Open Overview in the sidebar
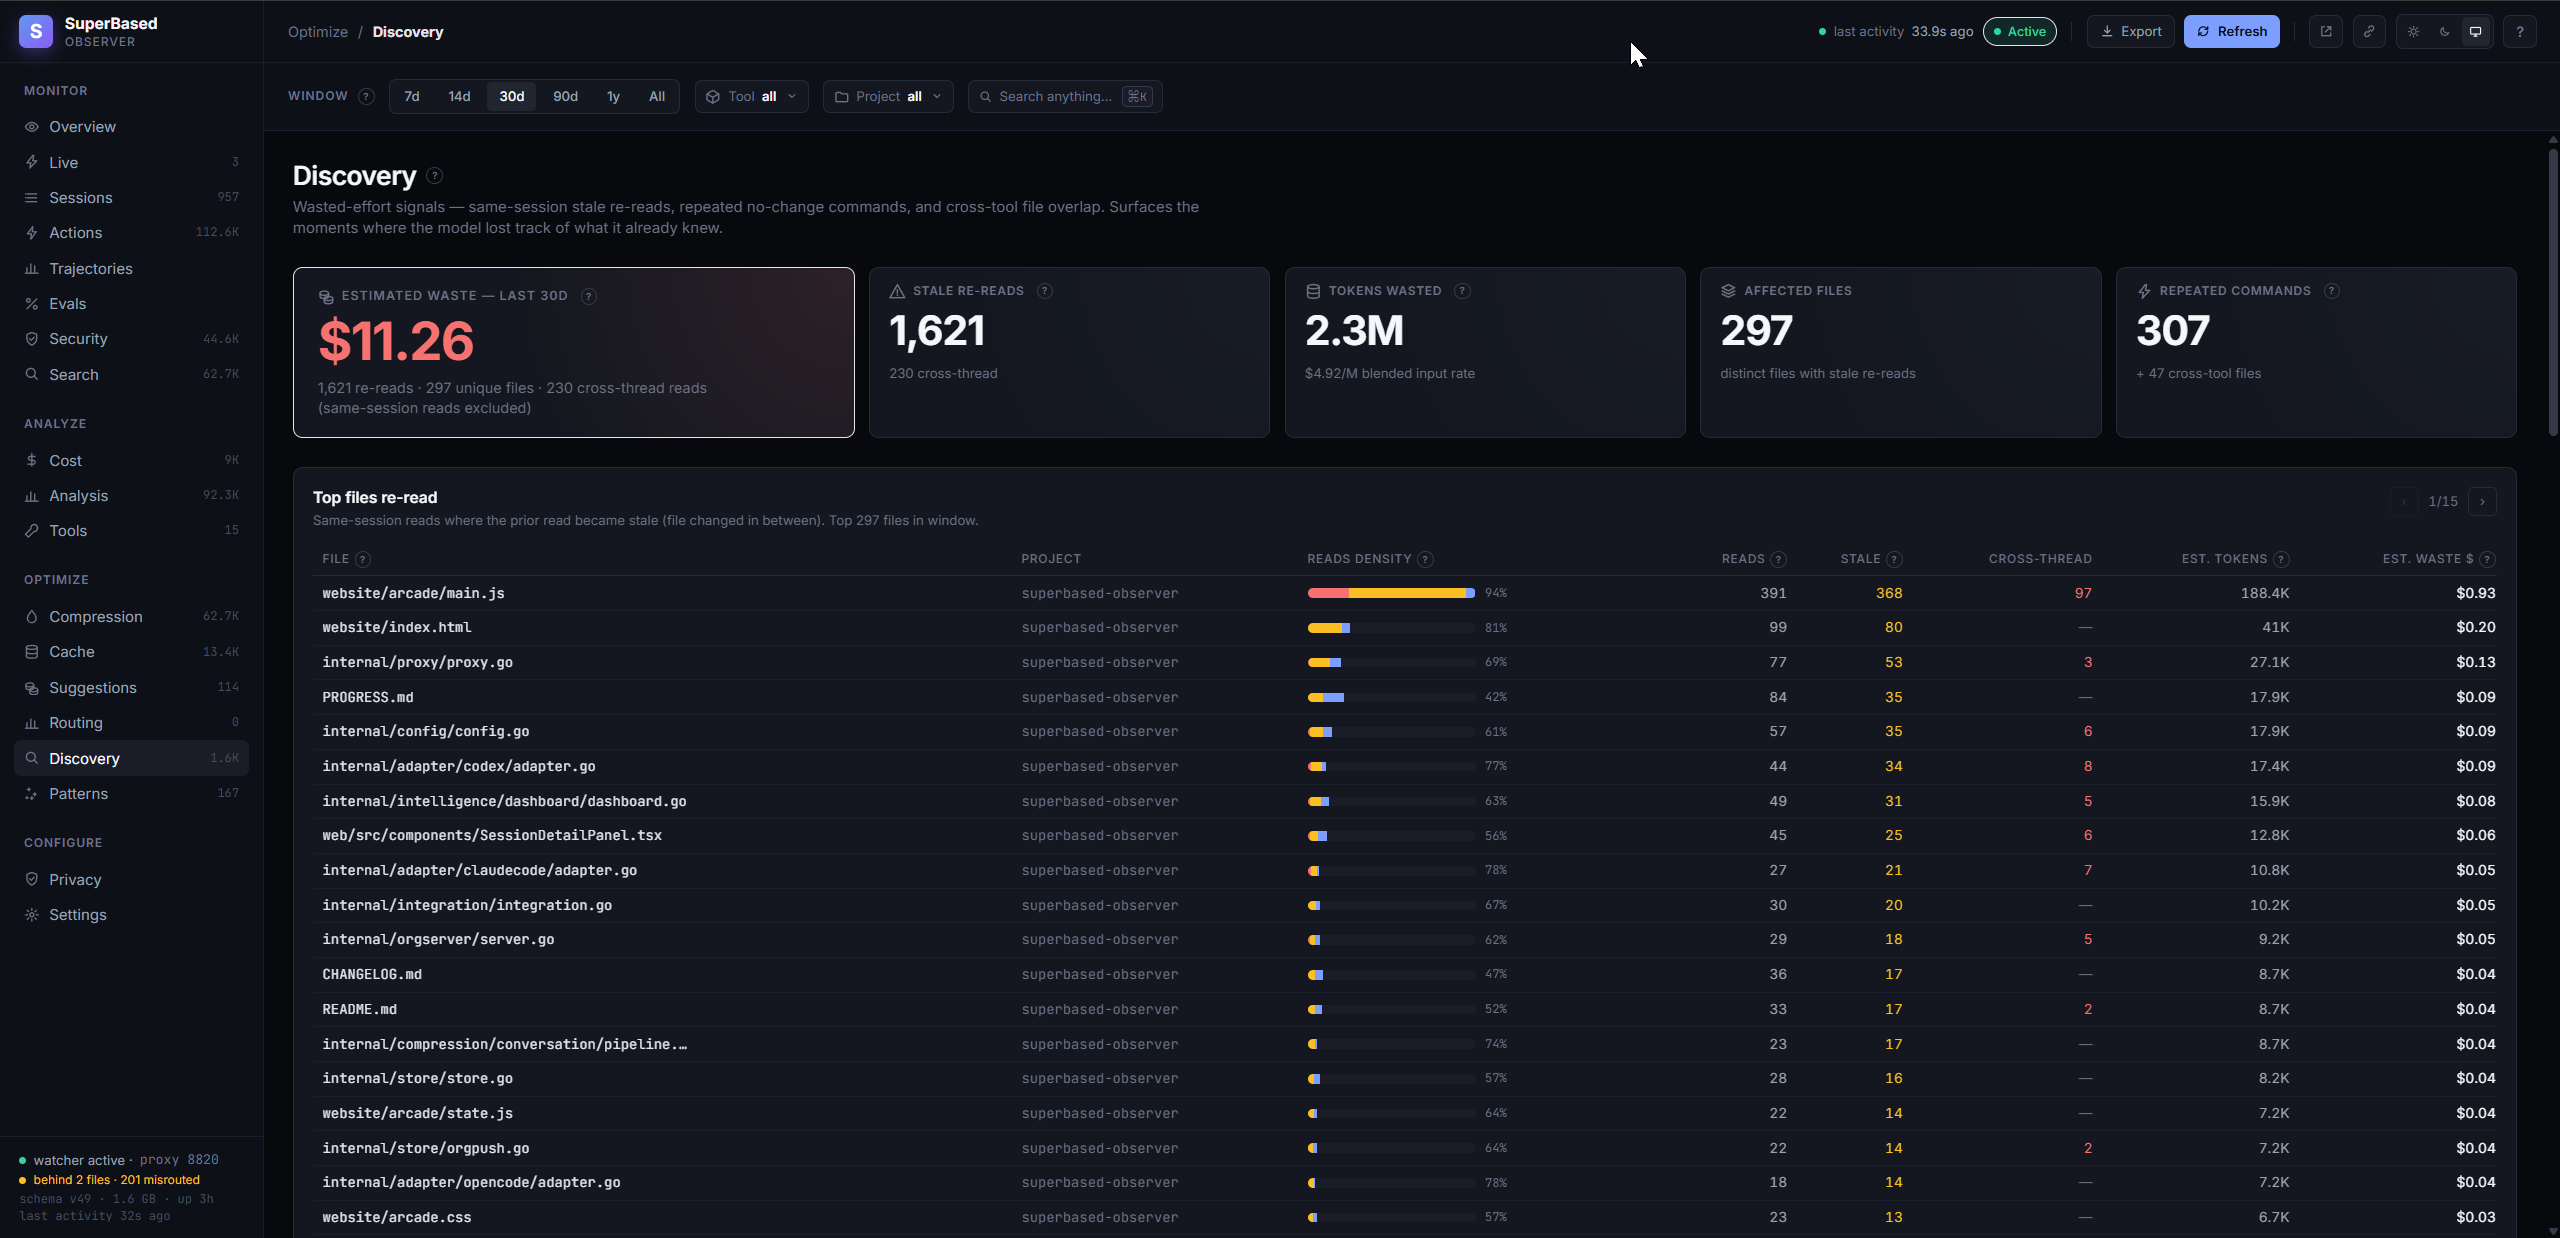Screen dimensions: 2560x1238 [131, 127]
